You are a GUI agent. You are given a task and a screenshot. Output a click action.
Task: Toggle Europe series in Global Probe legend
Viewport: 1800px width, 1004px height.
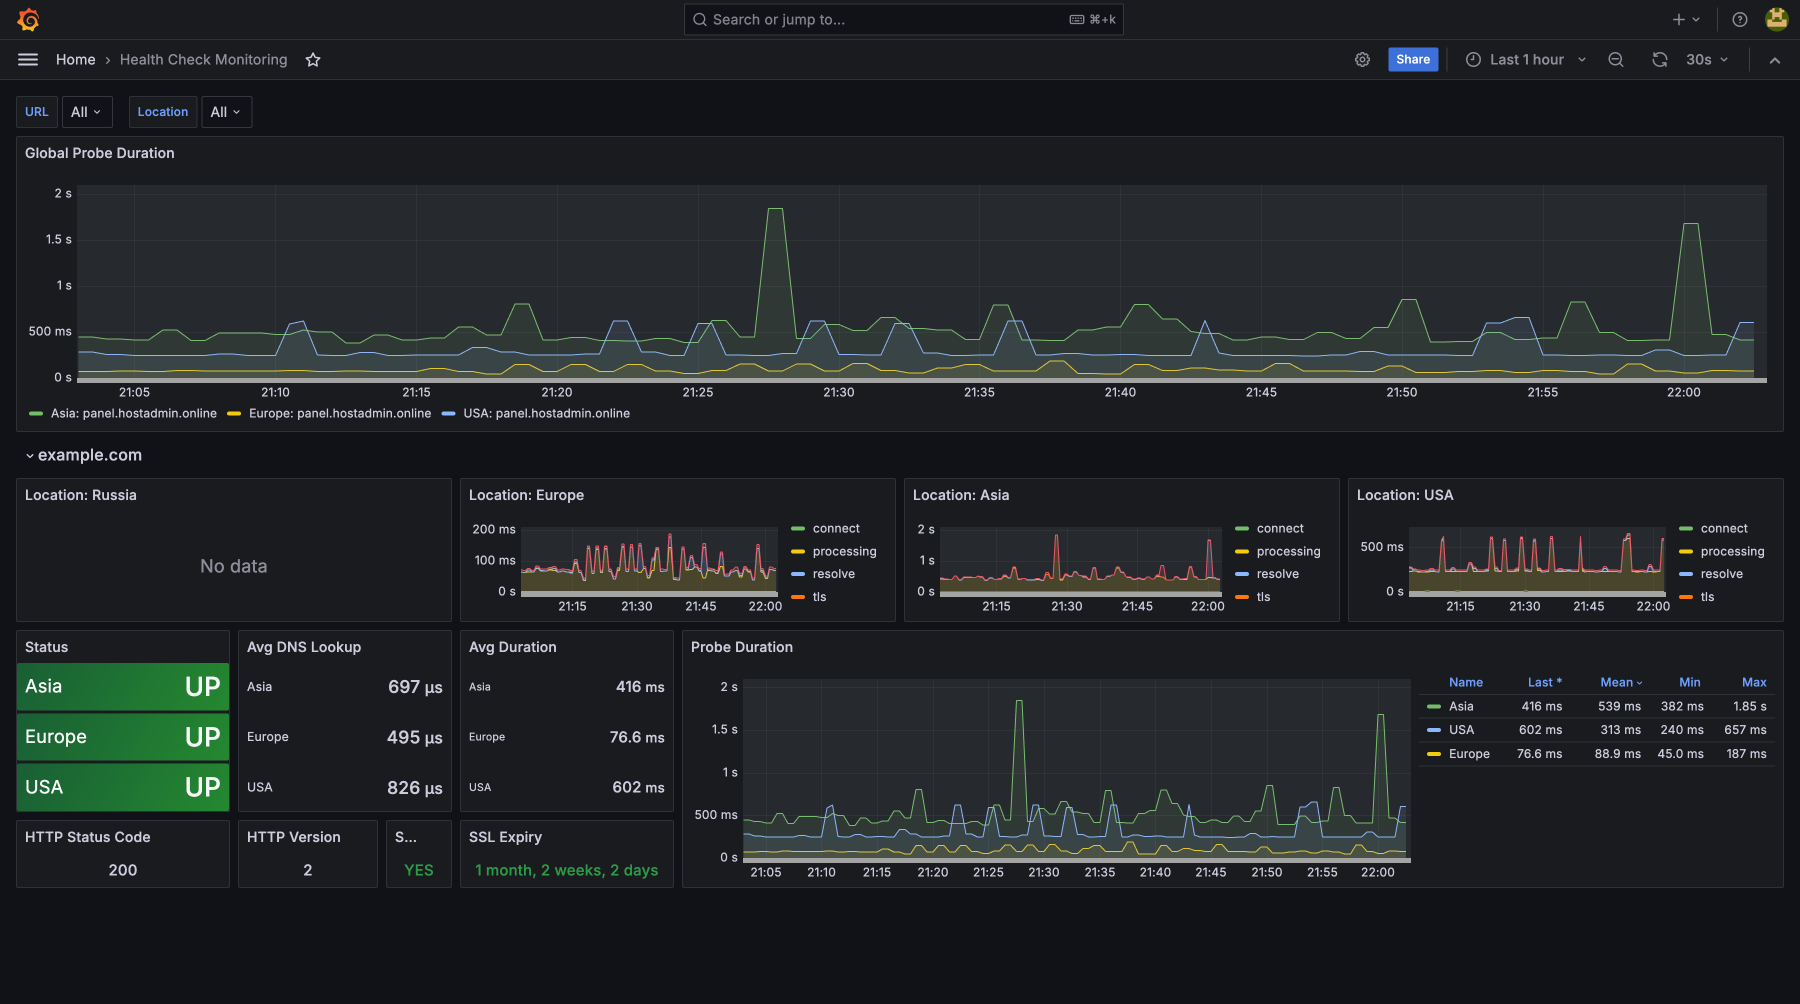pyautogui.click(x=339, y=414)
